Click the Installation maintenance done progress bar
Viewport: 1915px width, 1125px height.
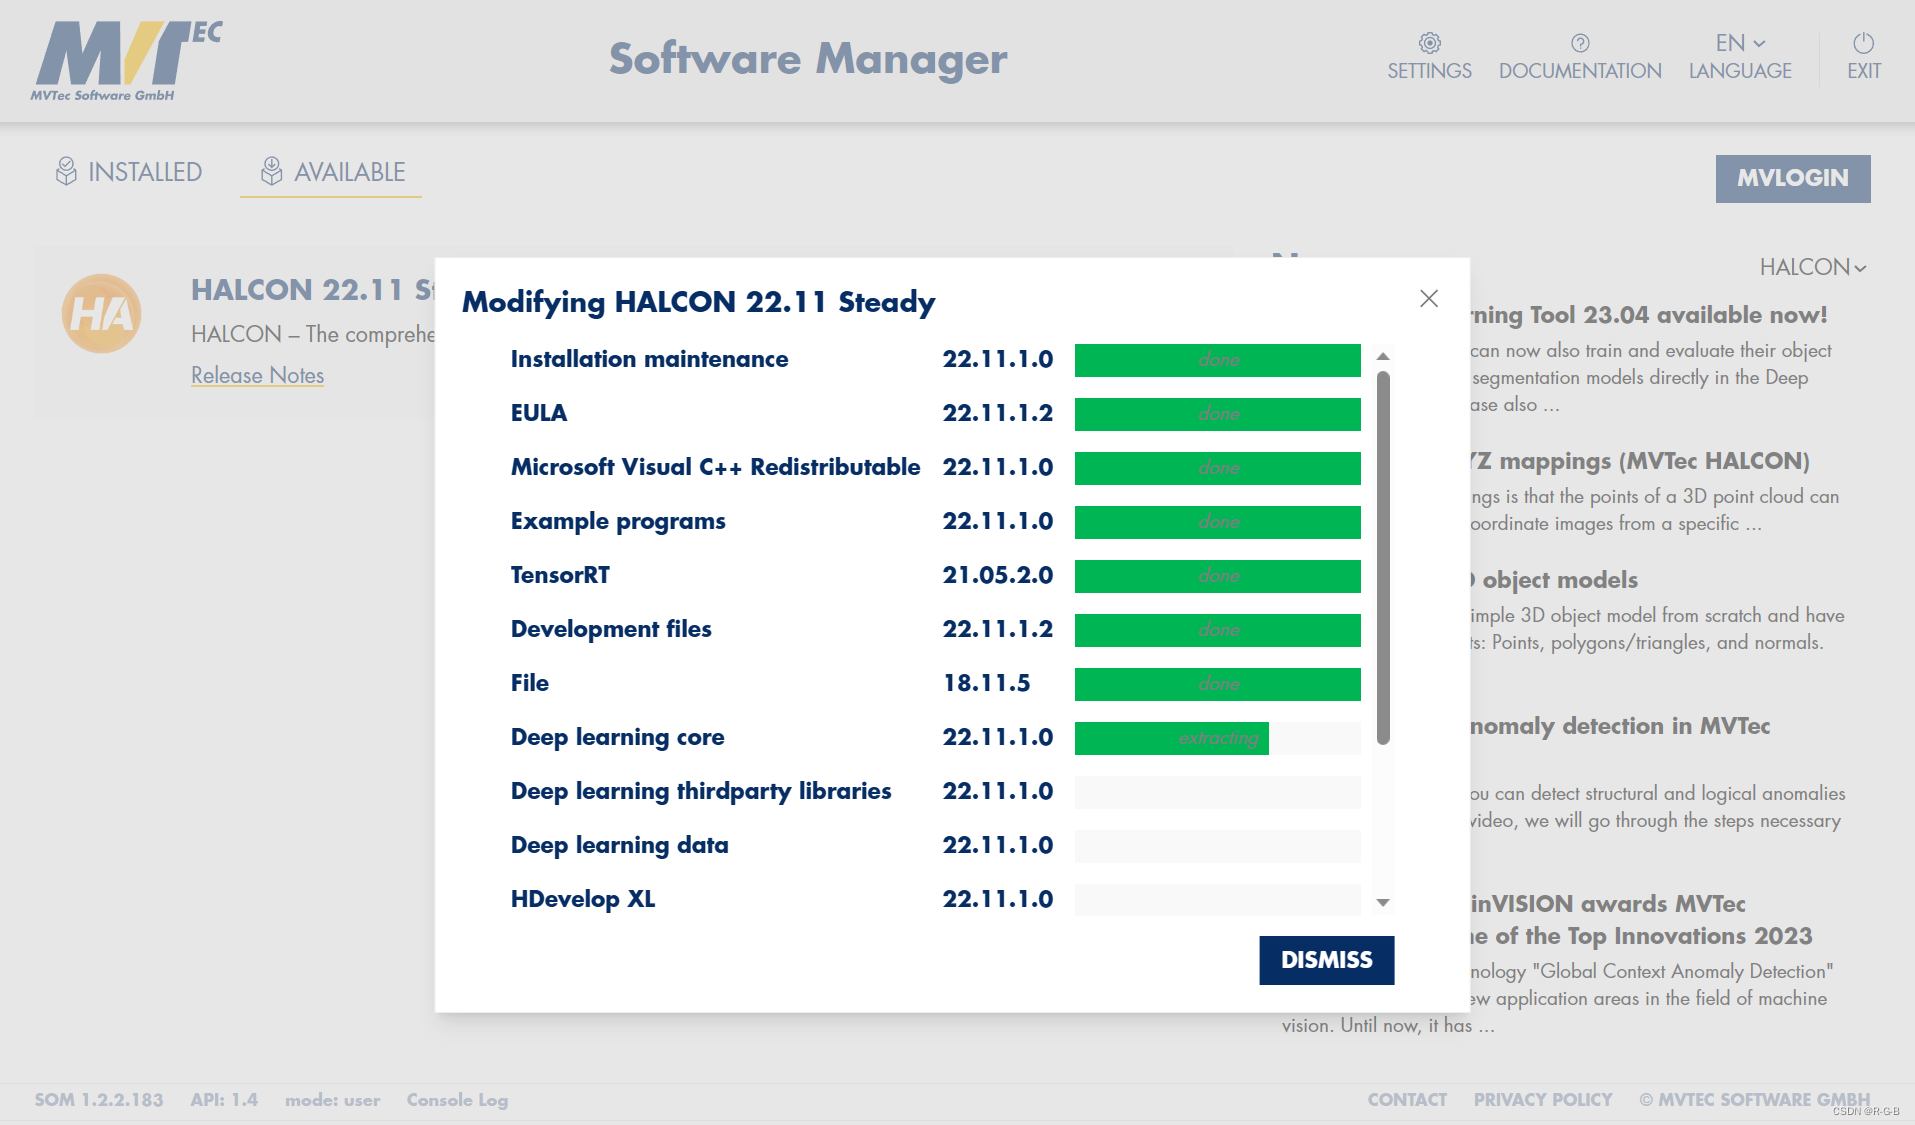[1217, 360]
